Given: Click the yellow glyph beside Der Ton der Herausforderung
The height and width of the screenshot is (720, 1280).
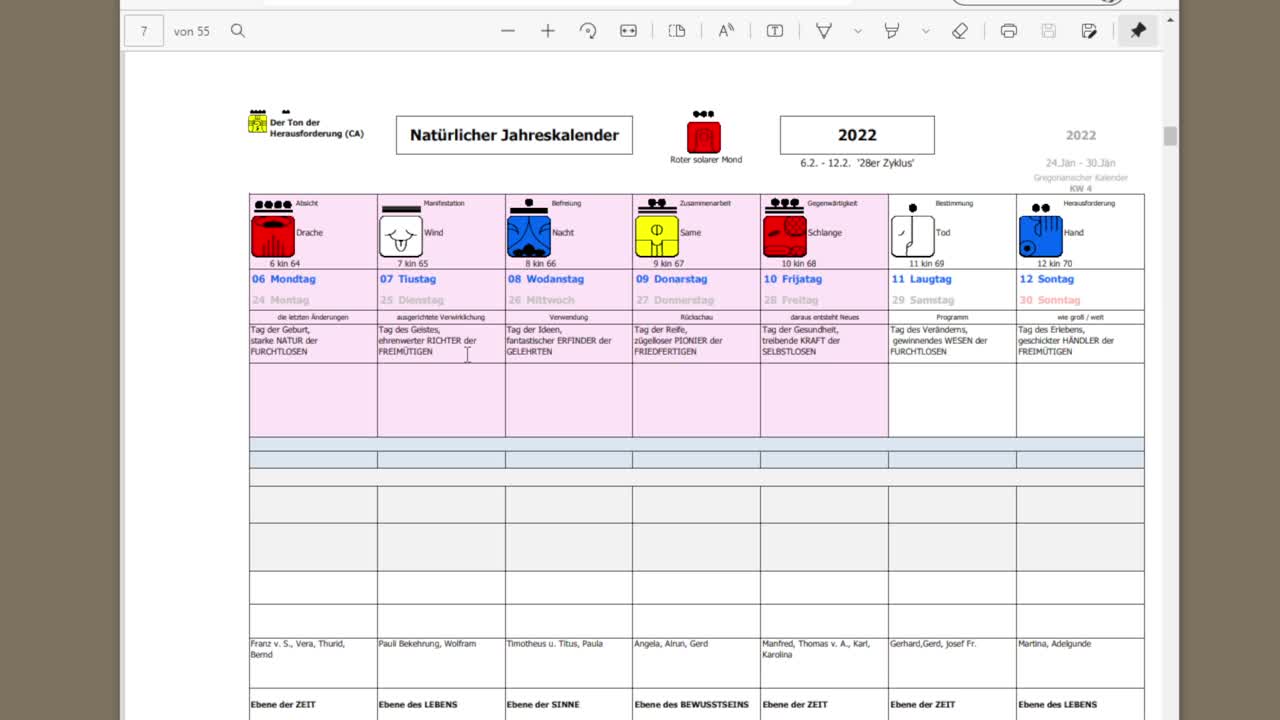Looking at the screenshot, I should coord(257,123).
